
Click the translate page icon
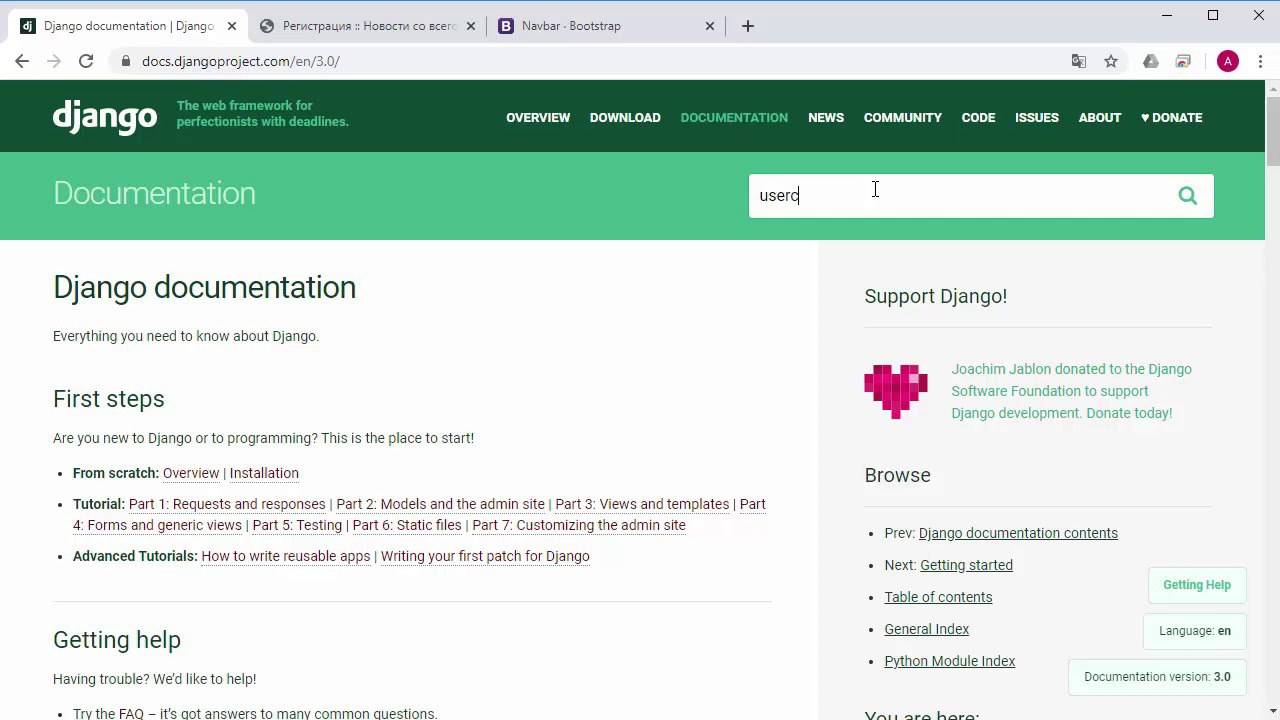point(1079,61)
